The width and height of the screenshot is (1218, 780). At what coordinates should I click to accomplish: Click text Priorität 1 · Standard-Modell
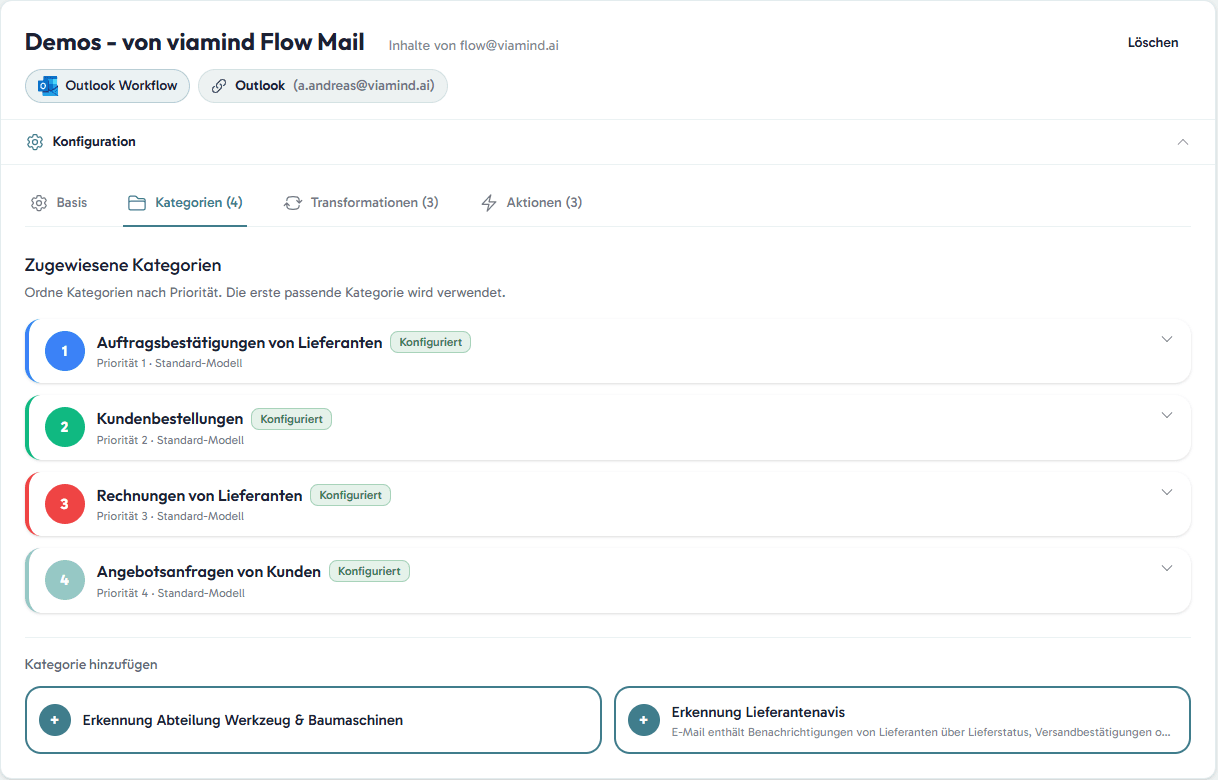click(x=170, y=363)
